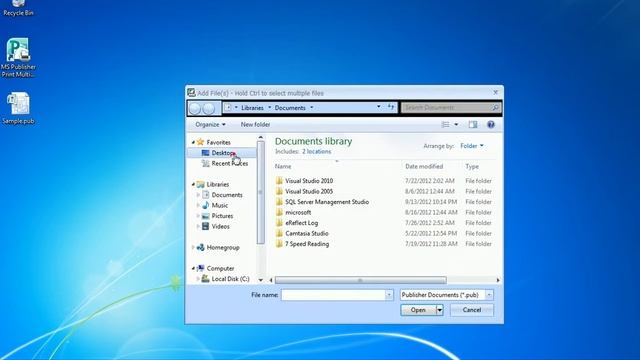Open Recent Places in Favorites
640x360 pixels.
(224, 163)
